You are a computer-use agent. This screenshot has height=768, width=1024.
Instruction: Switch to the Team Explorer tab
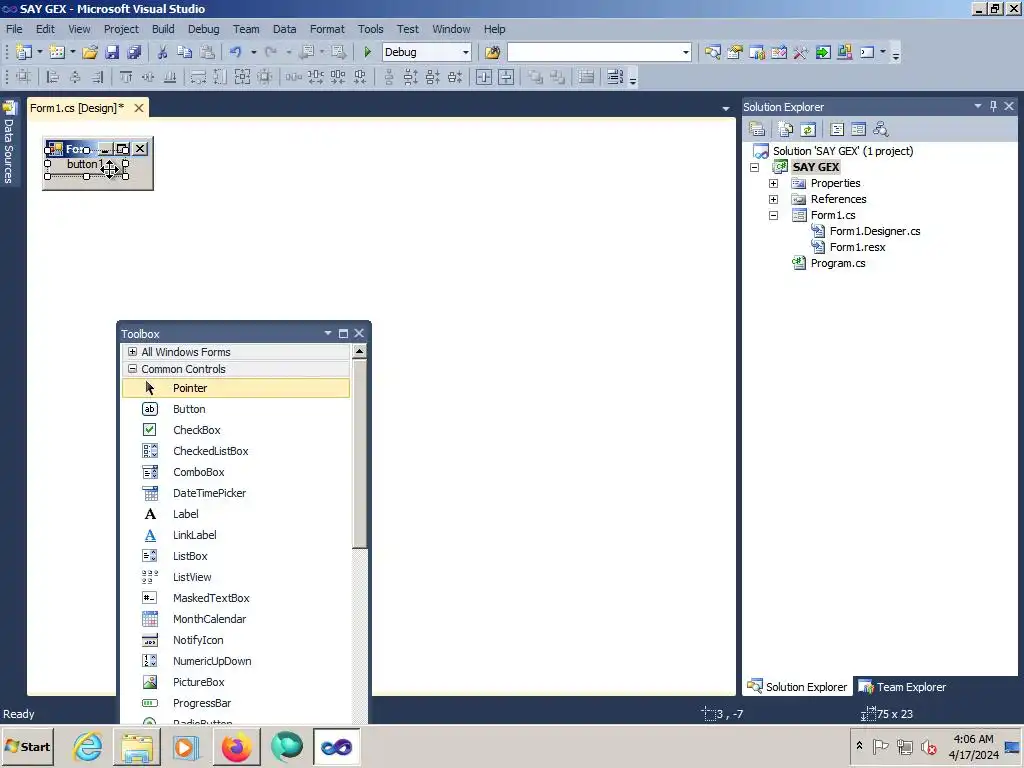pos(903,686)
